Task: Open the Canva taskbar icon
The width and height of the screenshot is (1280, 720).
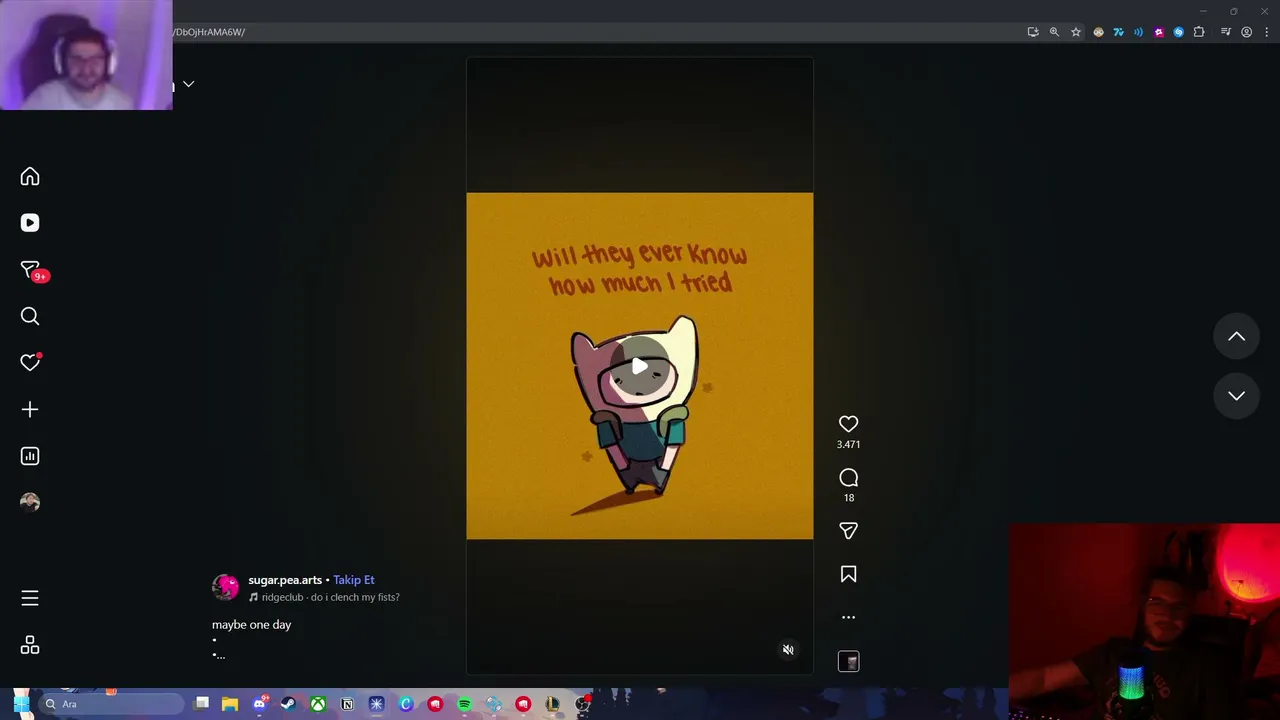Action: [x=406, y=704]
